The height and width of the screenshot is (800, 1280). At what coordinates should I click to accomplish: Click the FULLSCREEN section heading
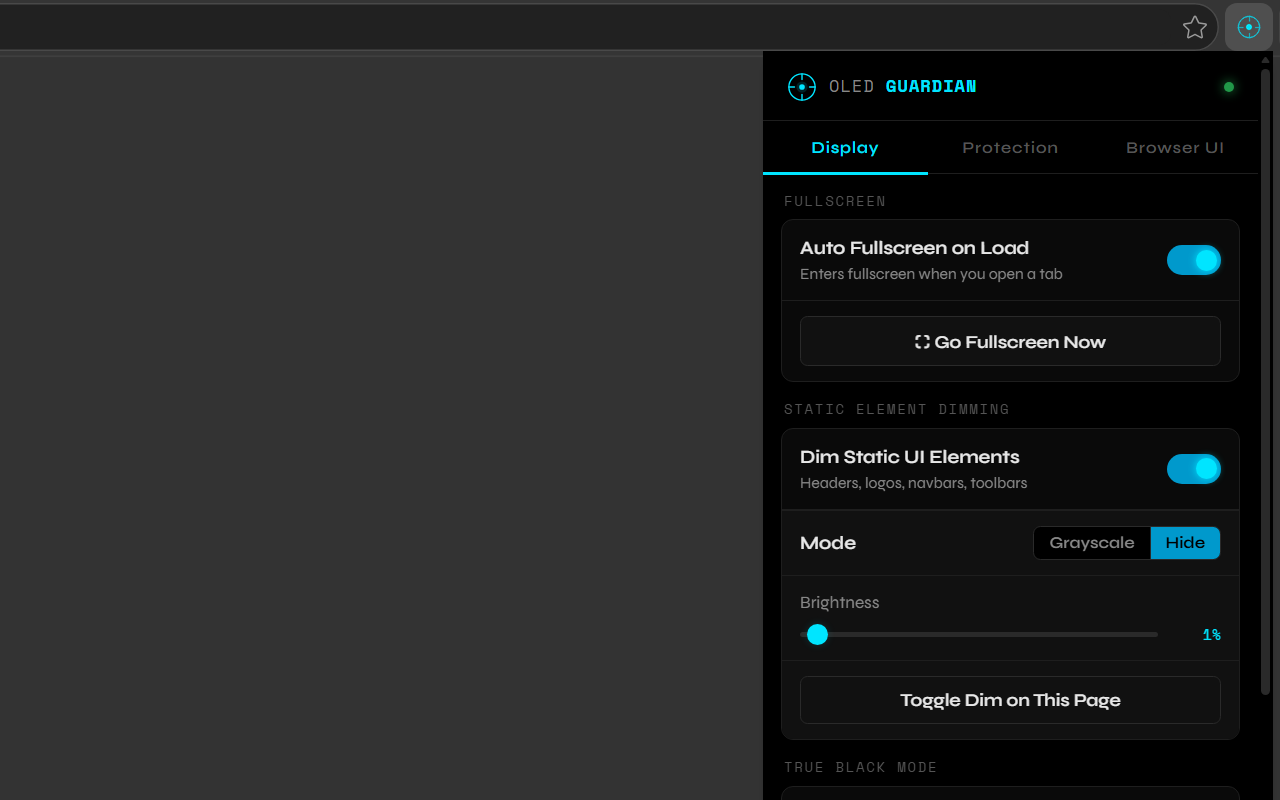(x=835, y=201)
